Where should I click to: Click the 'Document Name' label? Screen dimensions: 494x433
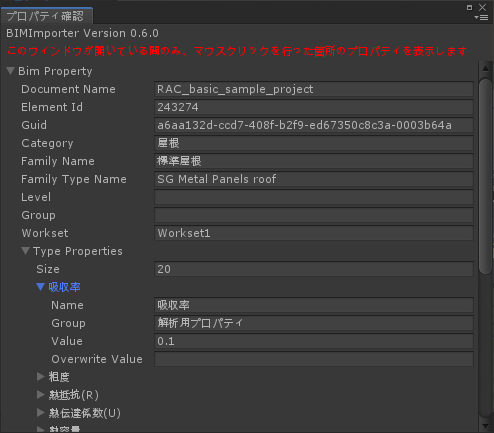pyautogui.click(x=68, y=89)
